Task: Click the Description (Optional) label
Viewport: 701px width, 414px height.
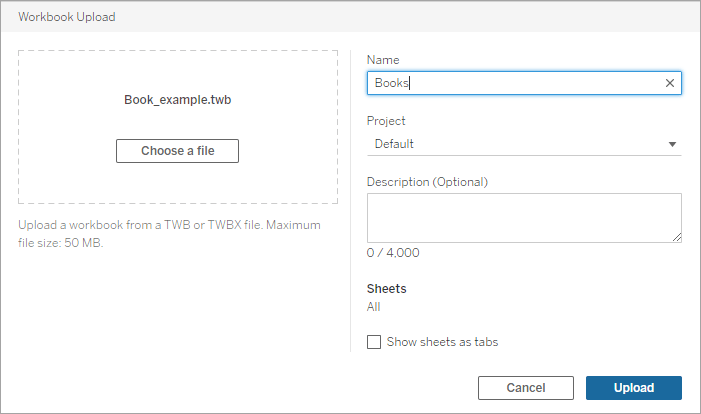Action: 427,182
